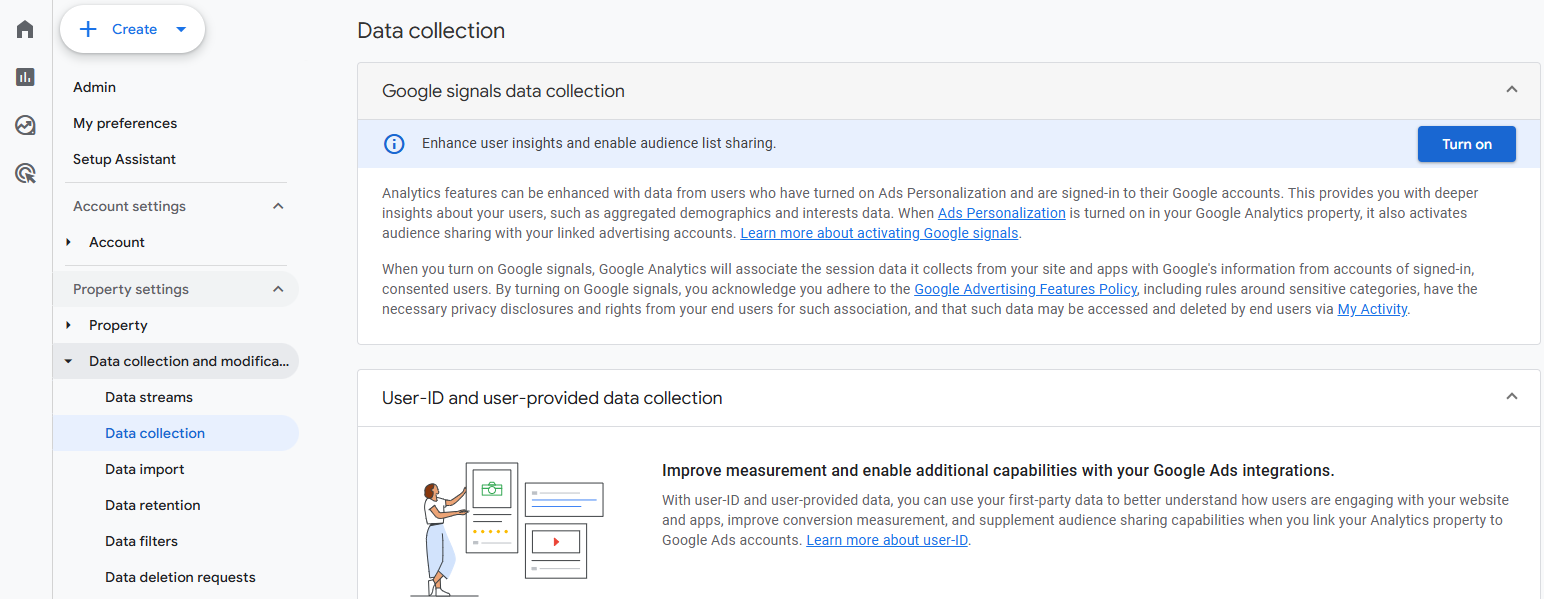
Task: Open the Create dropdown arrow
Action: click(x=181, y=29)
